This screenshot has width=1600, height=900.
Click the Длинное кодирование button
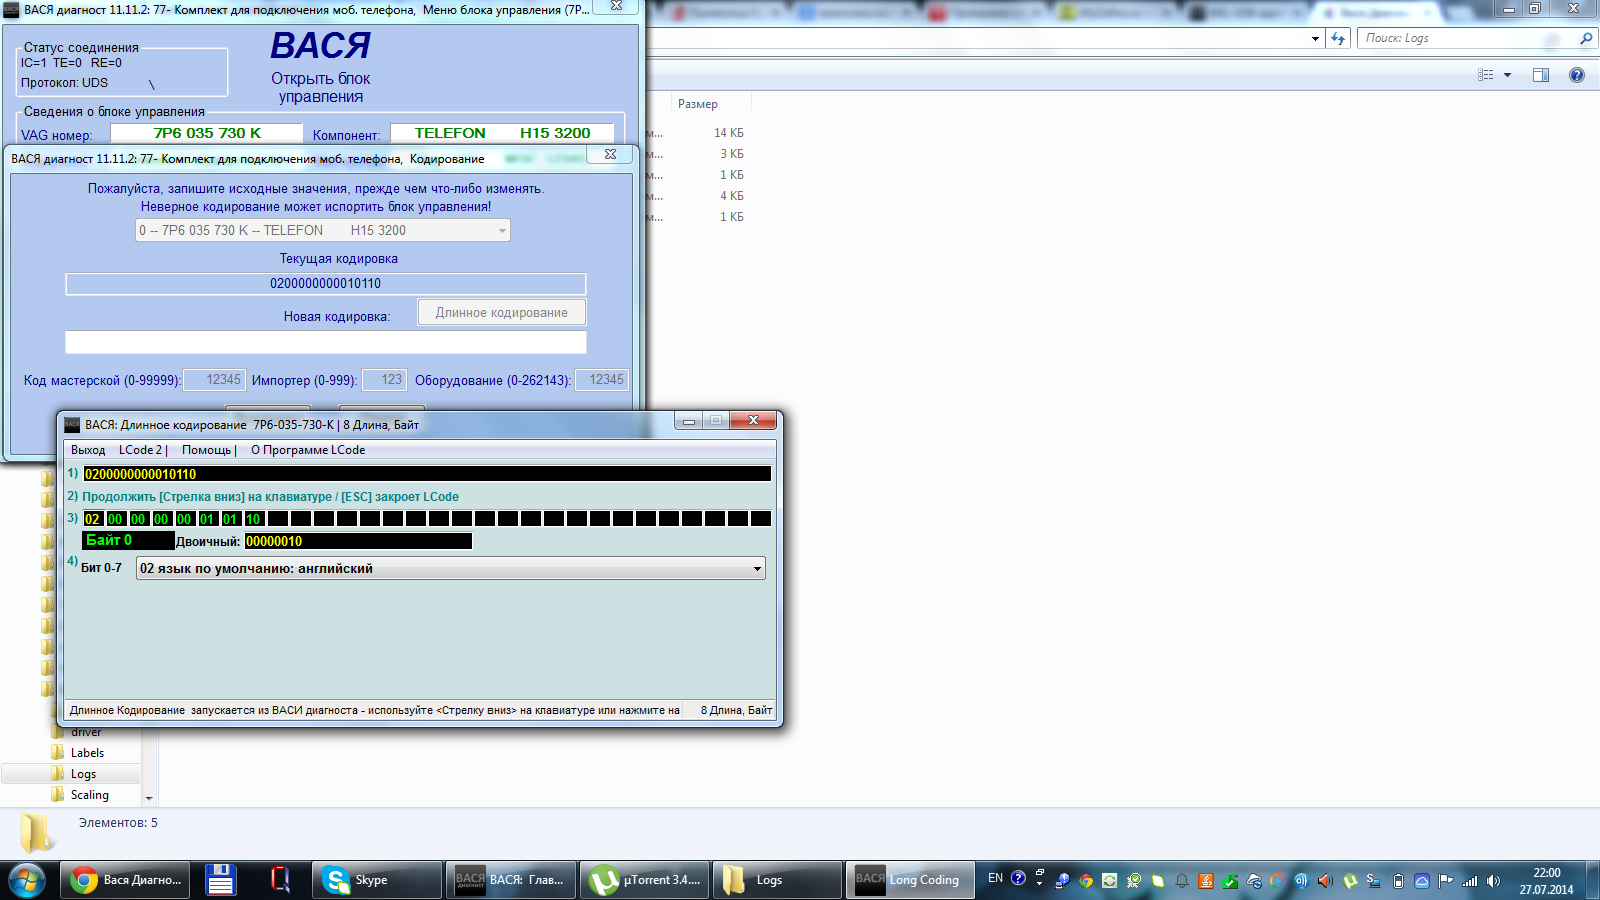(x=501, y=313)
